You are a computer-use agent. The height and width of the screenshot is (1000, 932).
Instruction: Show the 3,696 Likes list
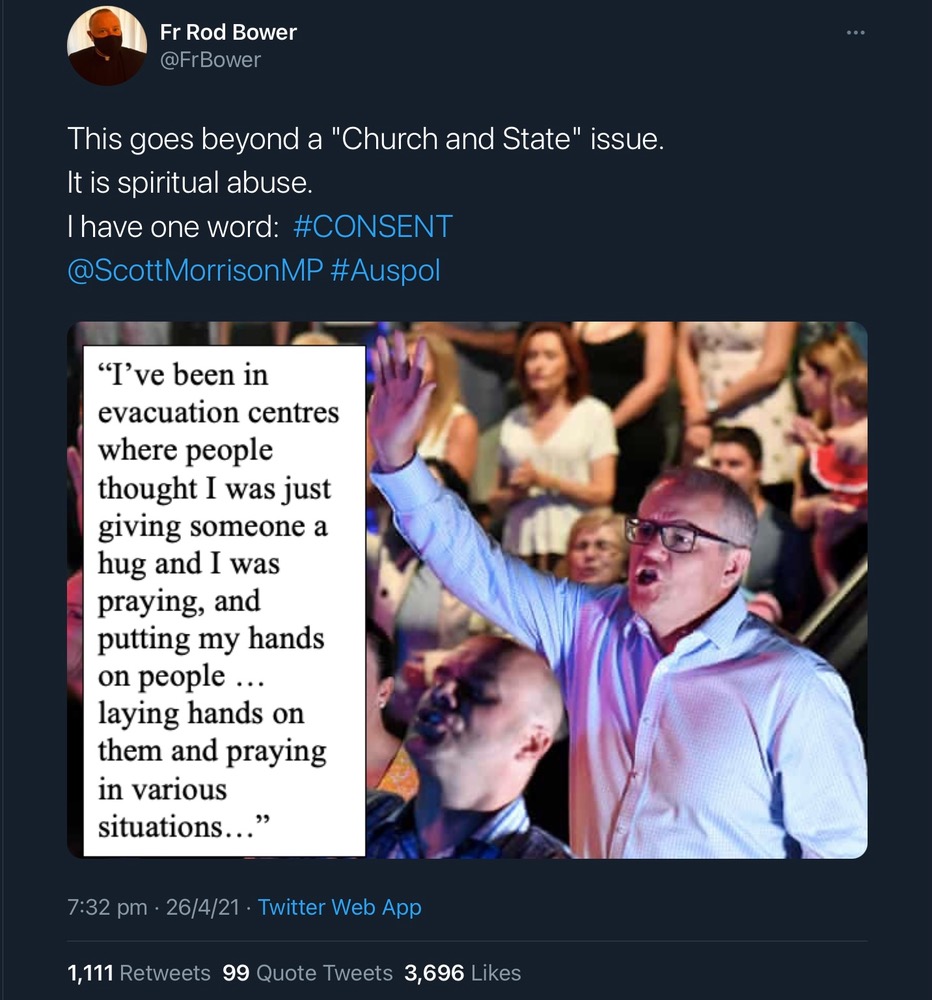click(462, 973)
